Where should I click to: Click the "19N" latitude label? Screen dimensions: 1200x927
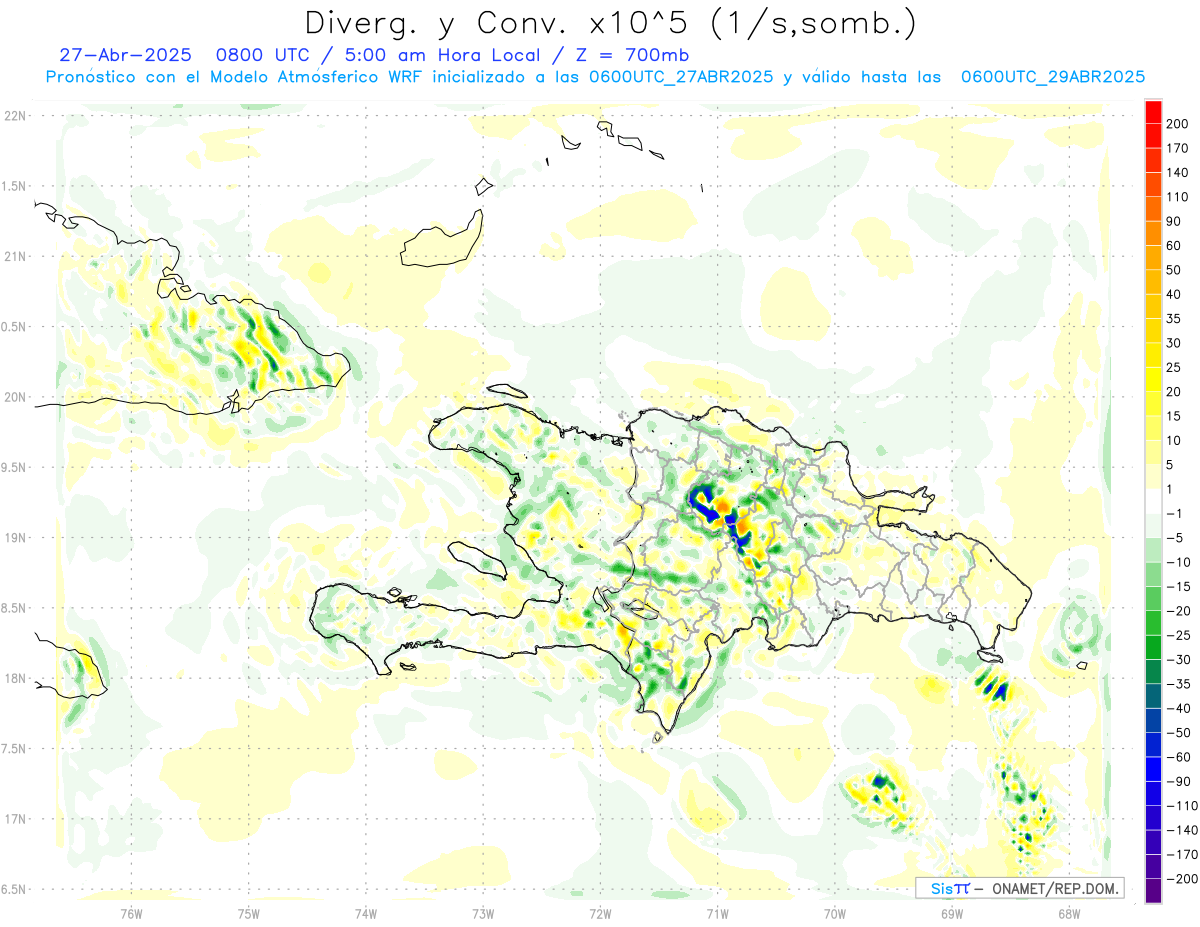pos(15,538)
